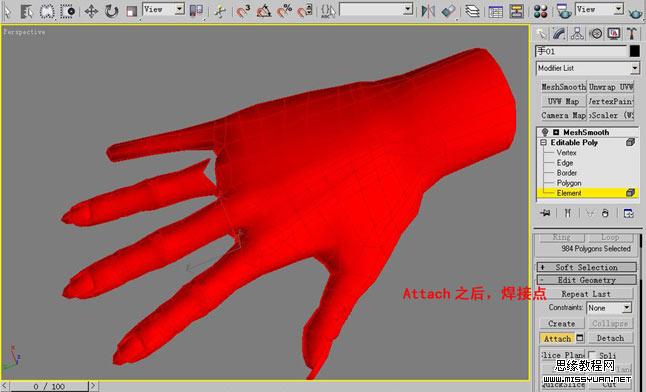
Task: Click Quick Render teapot
Action: click(636, 12)
